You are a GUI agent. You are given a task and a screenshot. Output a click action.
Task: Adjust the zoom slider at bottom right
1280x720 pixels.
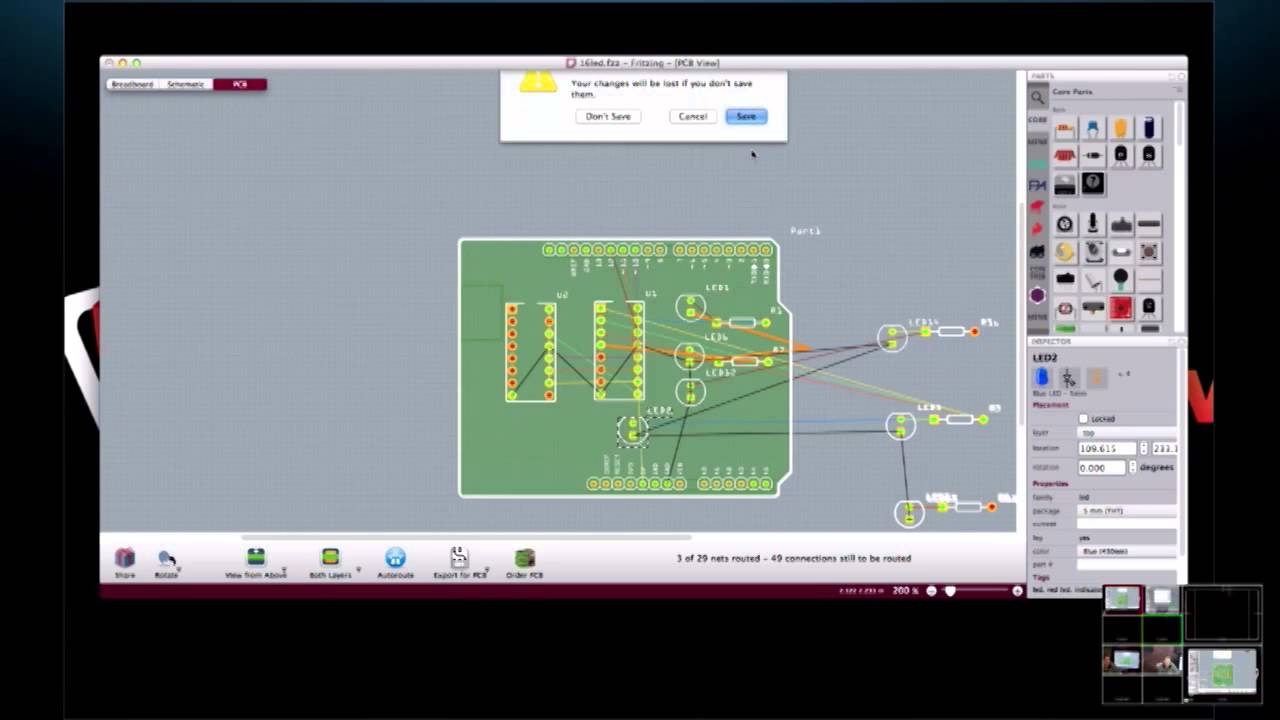click(950, 590)
